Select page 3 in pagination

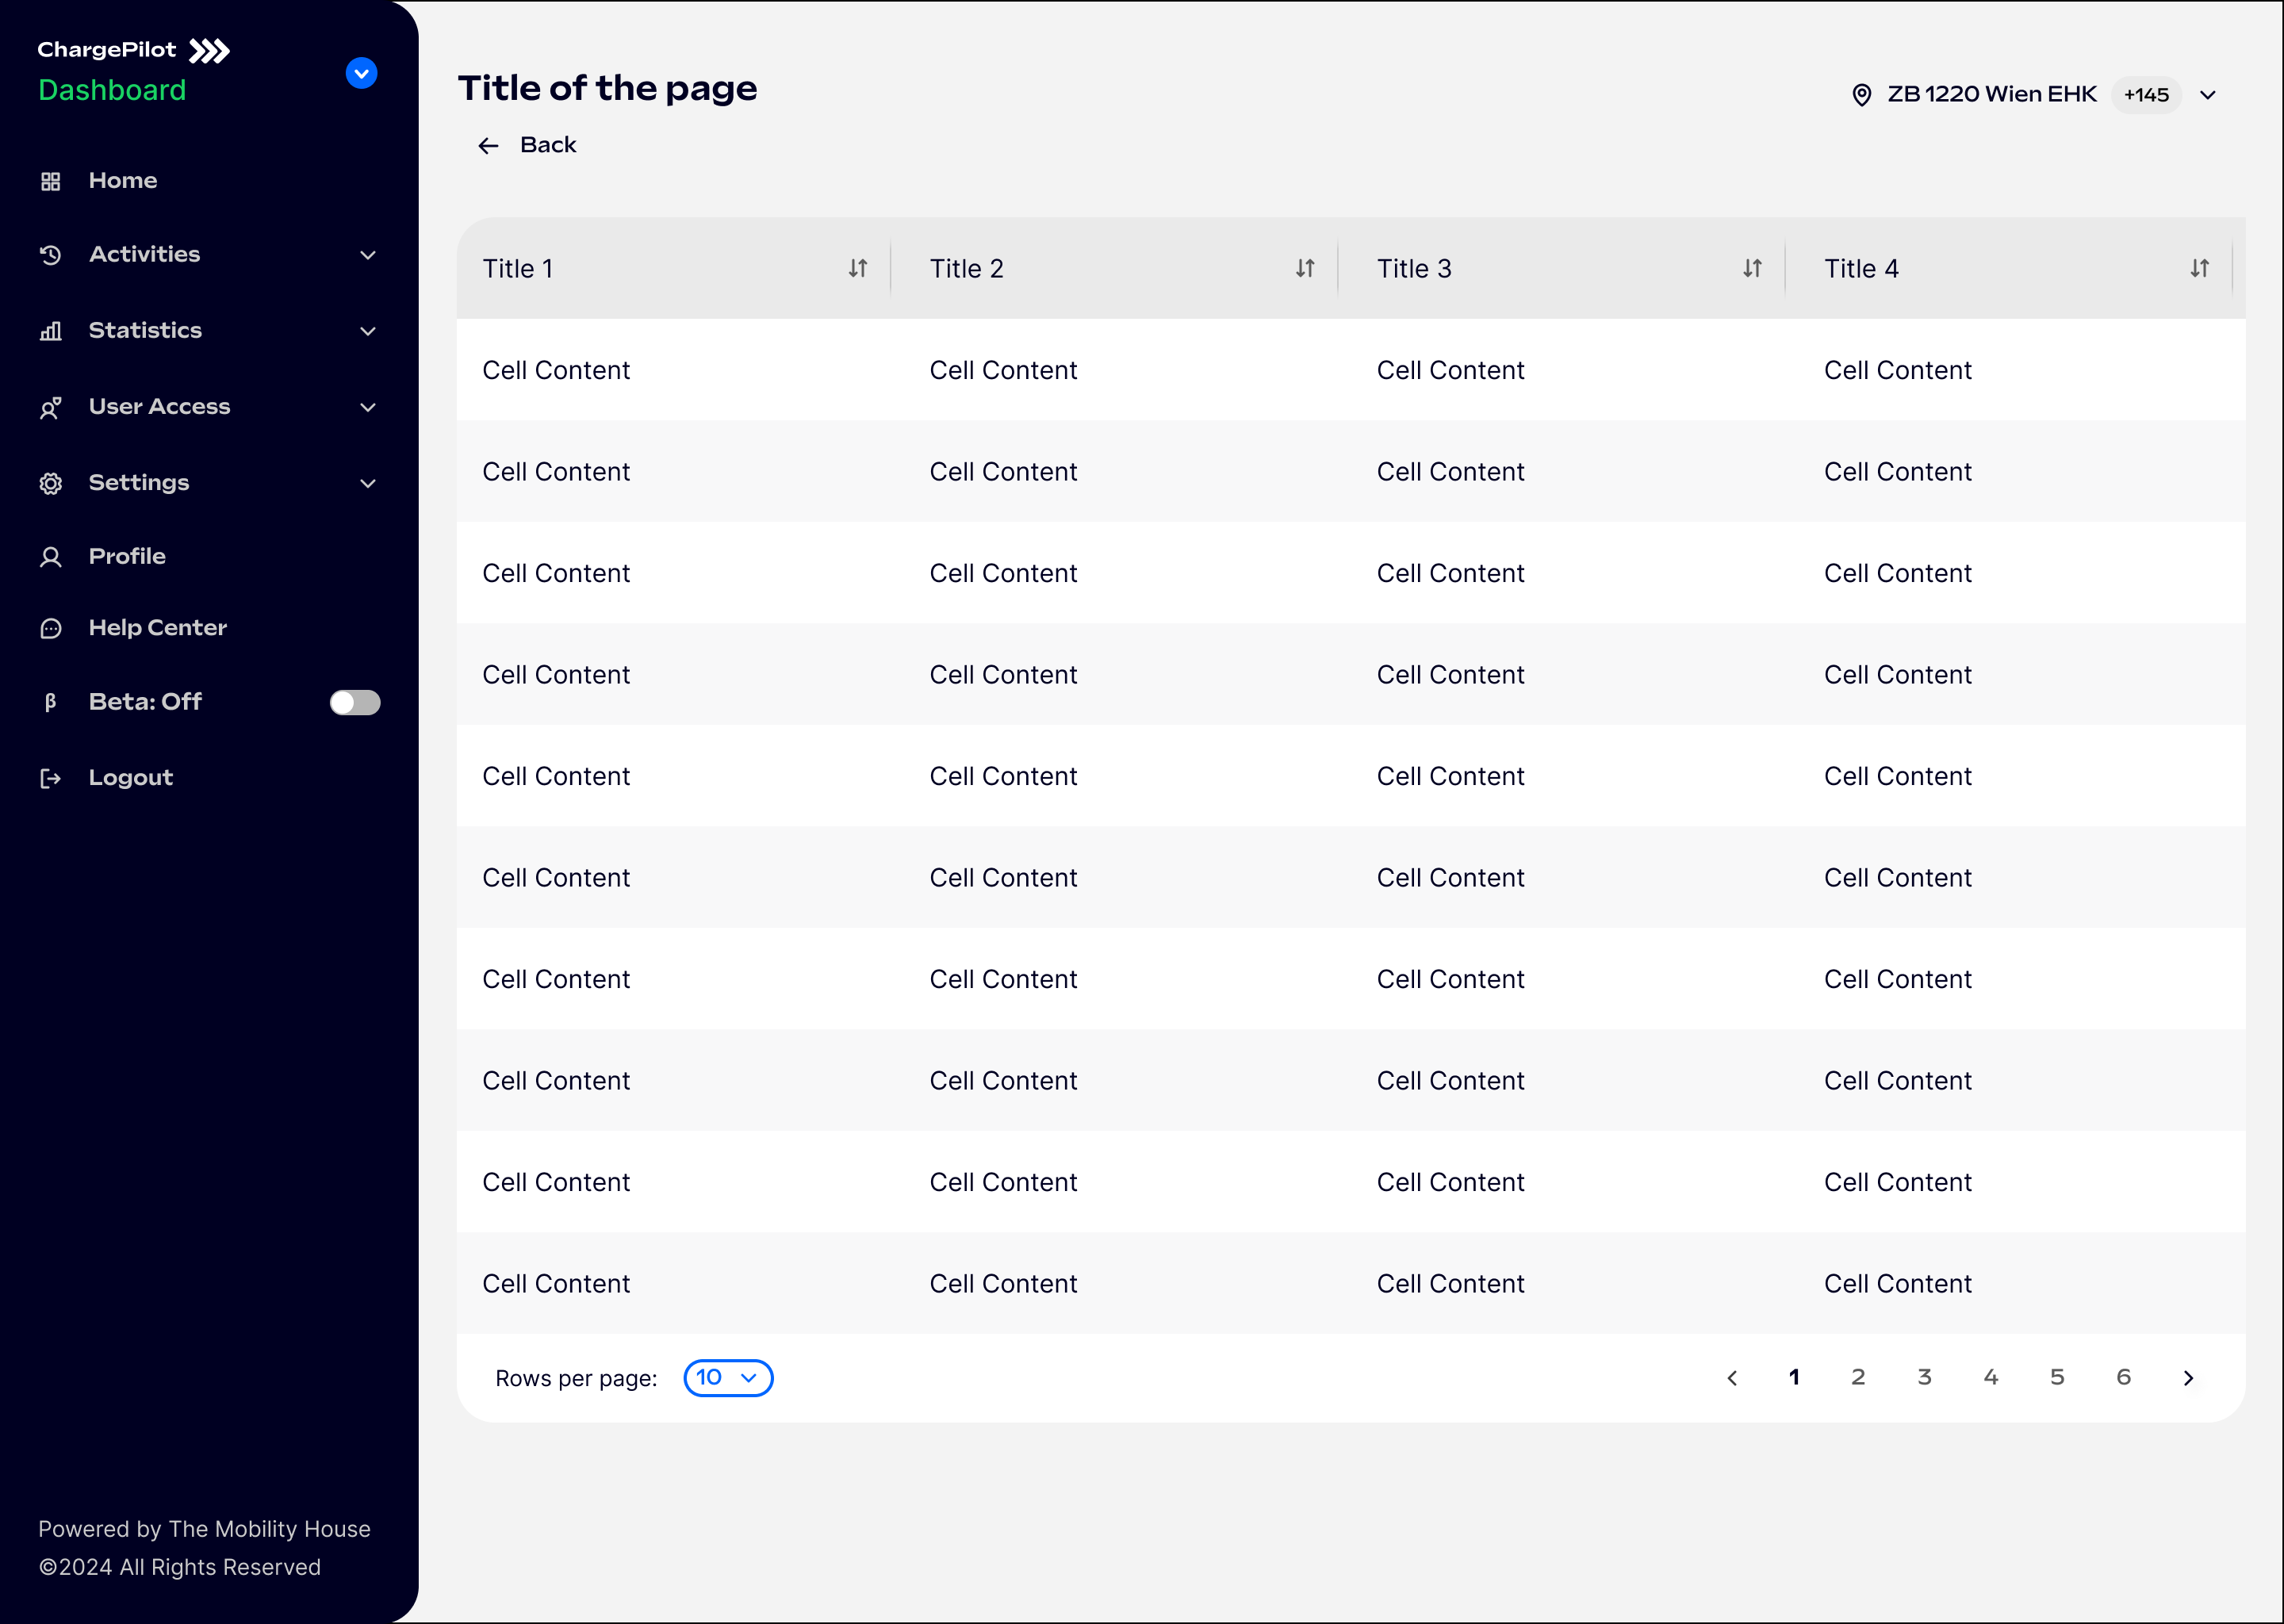[1924, 1377]
